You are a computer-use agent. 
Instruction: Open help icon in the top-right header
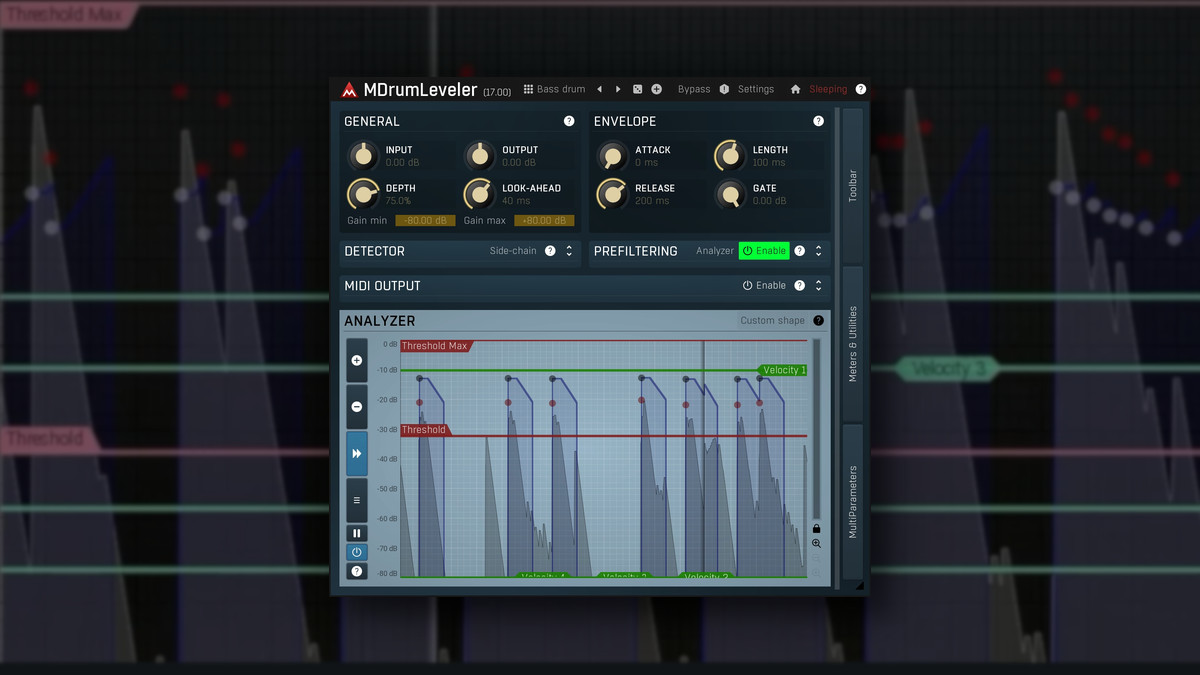(x=861, y=89)
